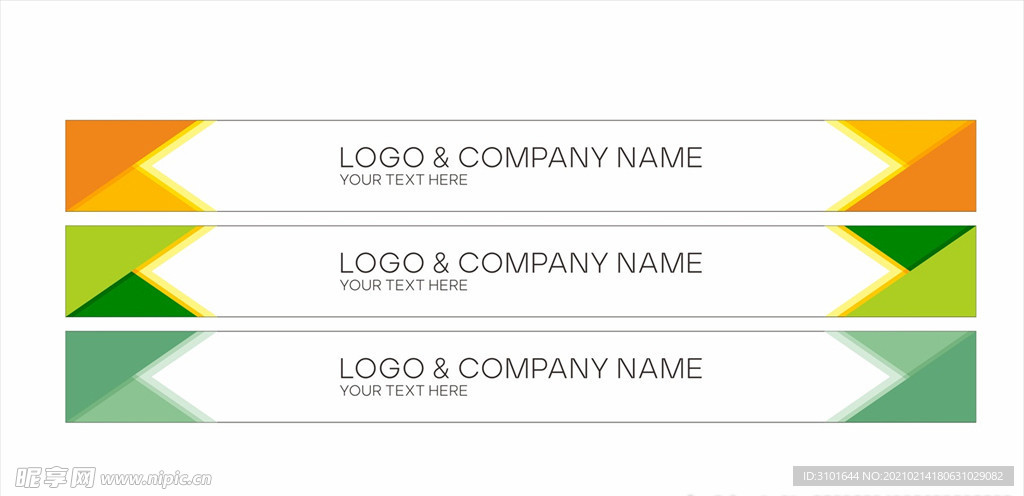1024x496 pixels.
Task: Open the www.nipic.cn link
Action: click(156, 480)
